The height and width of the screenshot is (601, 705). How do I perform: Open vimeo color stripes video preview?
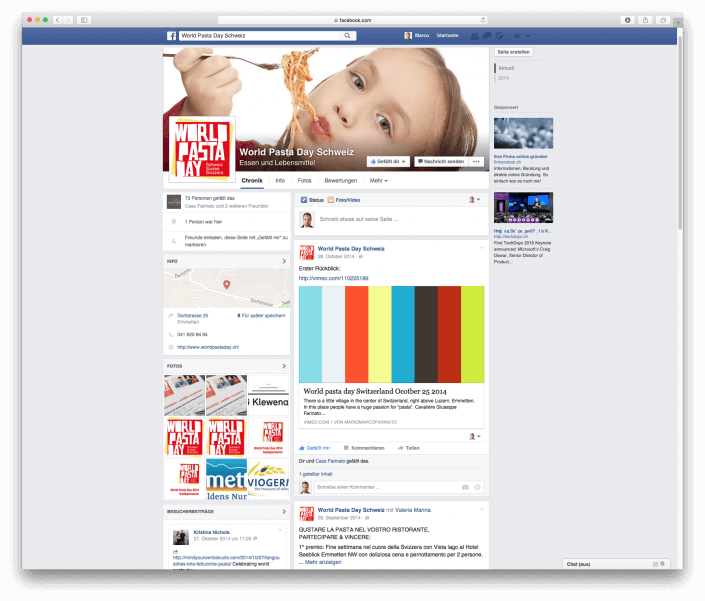[392, 334]
